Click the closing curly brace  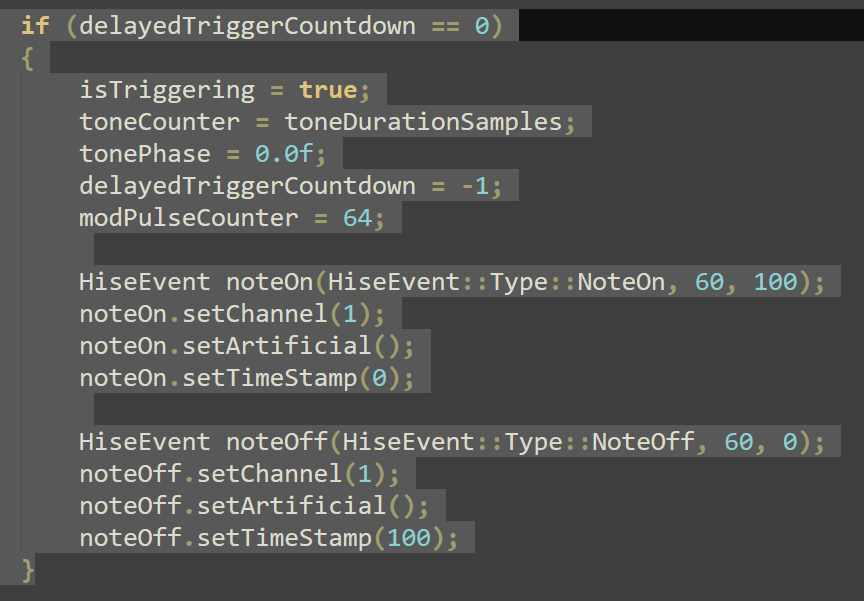[27, 570]
